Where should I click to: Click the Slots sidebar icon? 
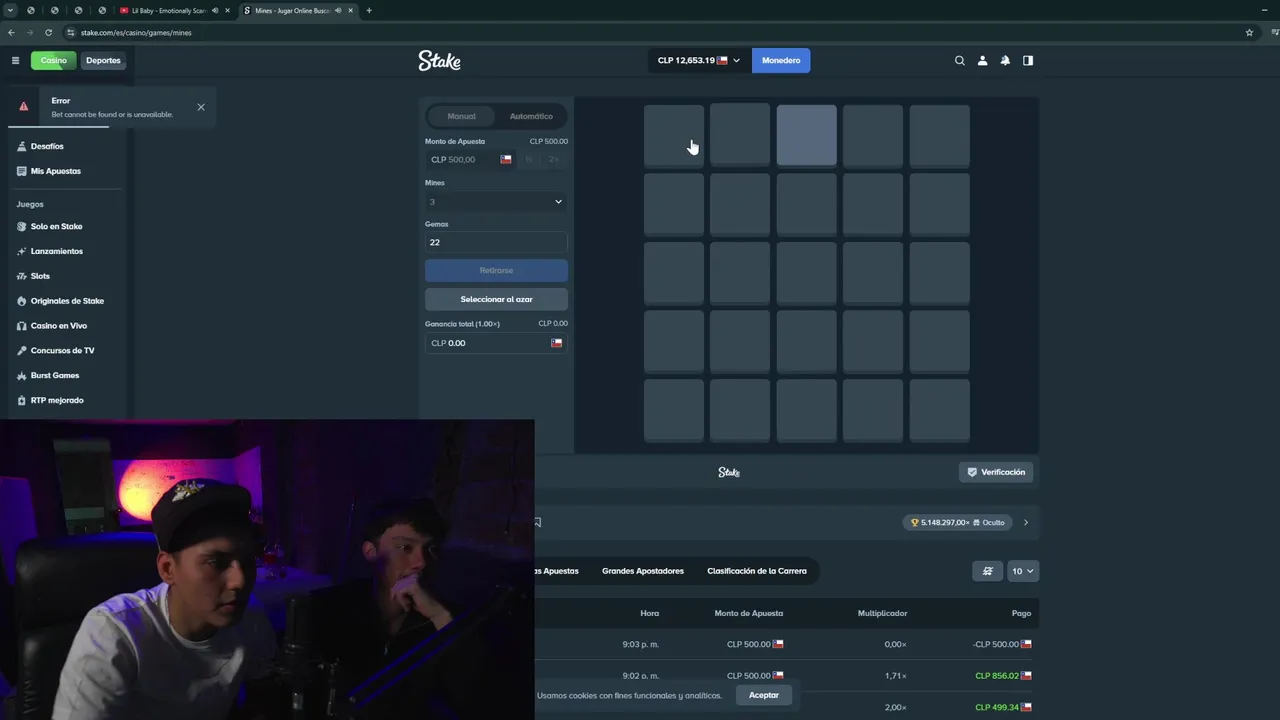pos(22,276)
